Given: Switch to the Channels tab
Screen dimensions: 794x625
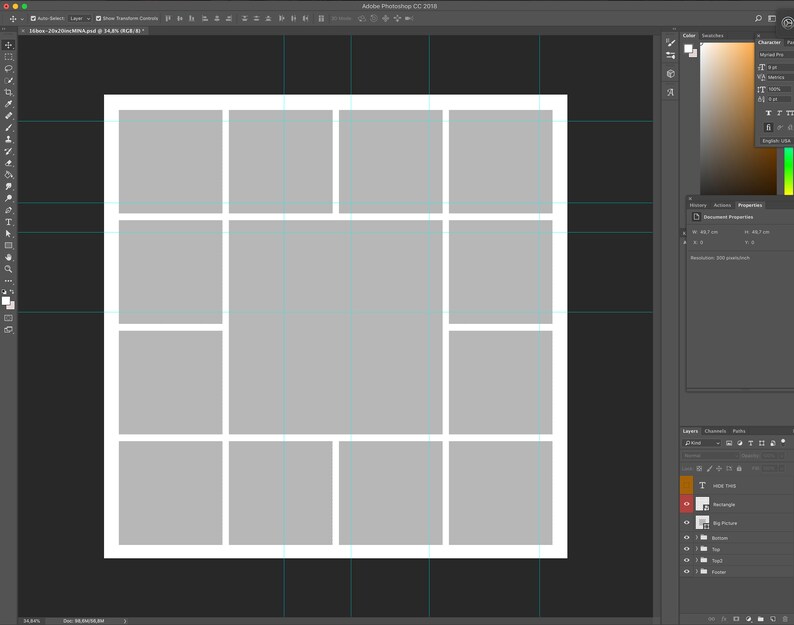Looking at the screenshot, I should pyautogui.click(x=715, y=431).
